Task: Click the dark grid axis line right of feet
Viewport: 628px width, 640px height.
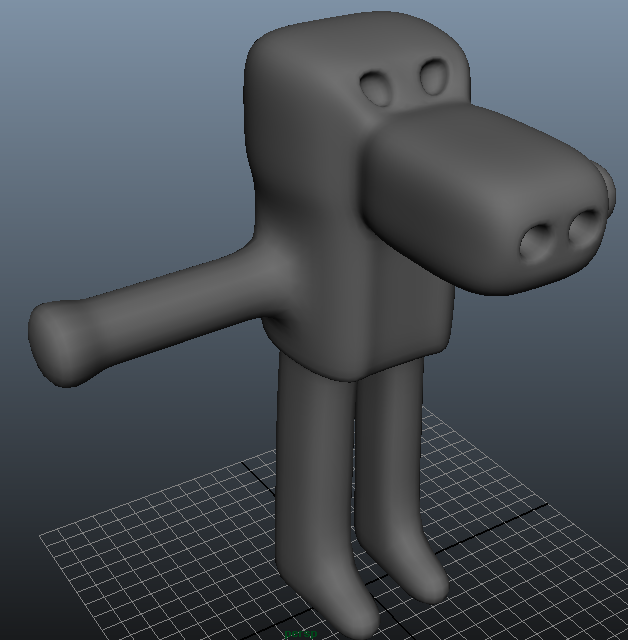Action: click(500, 520)
